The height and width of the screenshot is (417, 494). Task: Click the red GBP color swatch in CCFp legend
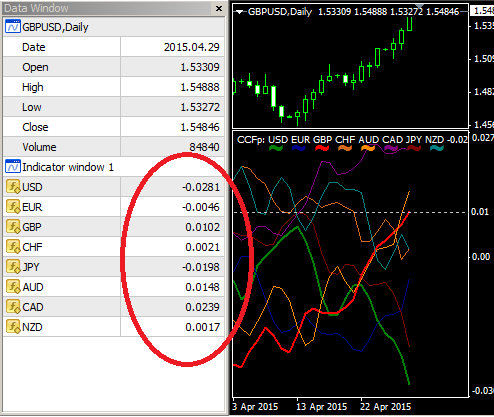322,148
